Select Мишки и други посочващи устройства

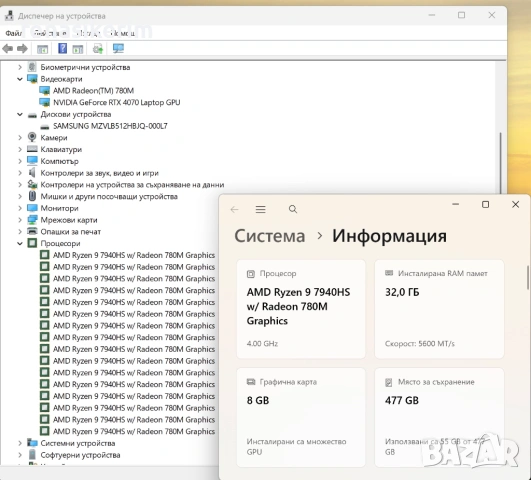109,196
